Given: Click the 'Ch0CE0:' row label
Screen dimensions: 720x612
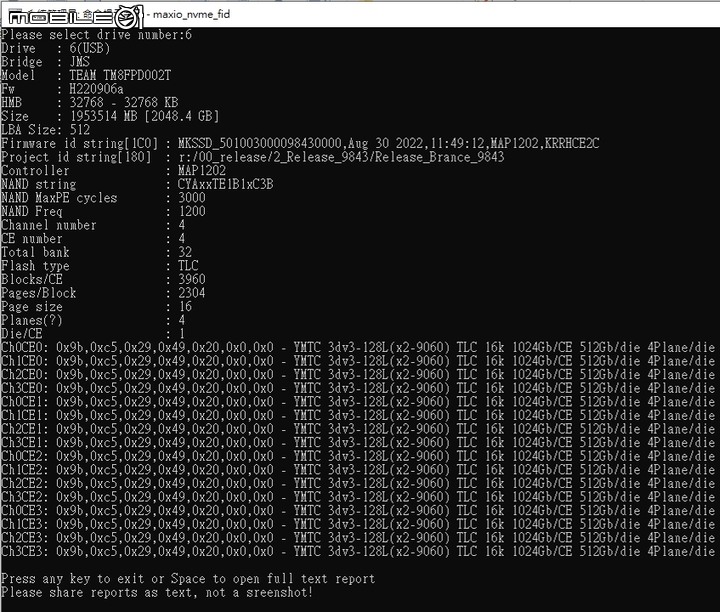Looking at the screenshot, I should coord(25,348).
